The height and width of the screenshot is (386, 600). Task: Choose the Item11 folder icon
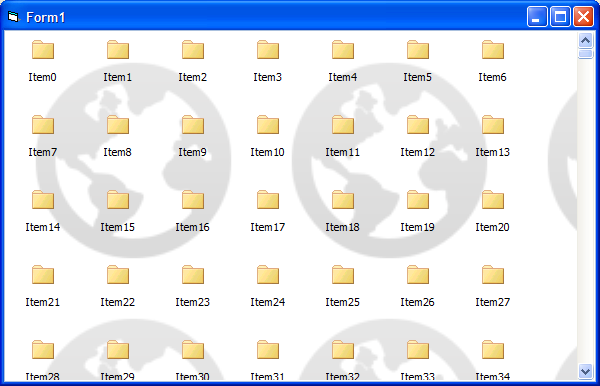[x=343, y=125]
